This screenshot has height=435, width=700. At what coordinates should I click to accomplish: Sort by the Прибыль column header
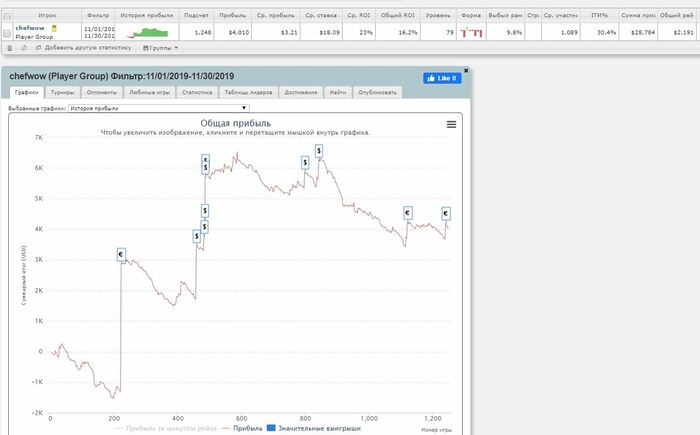coord(233,15)
